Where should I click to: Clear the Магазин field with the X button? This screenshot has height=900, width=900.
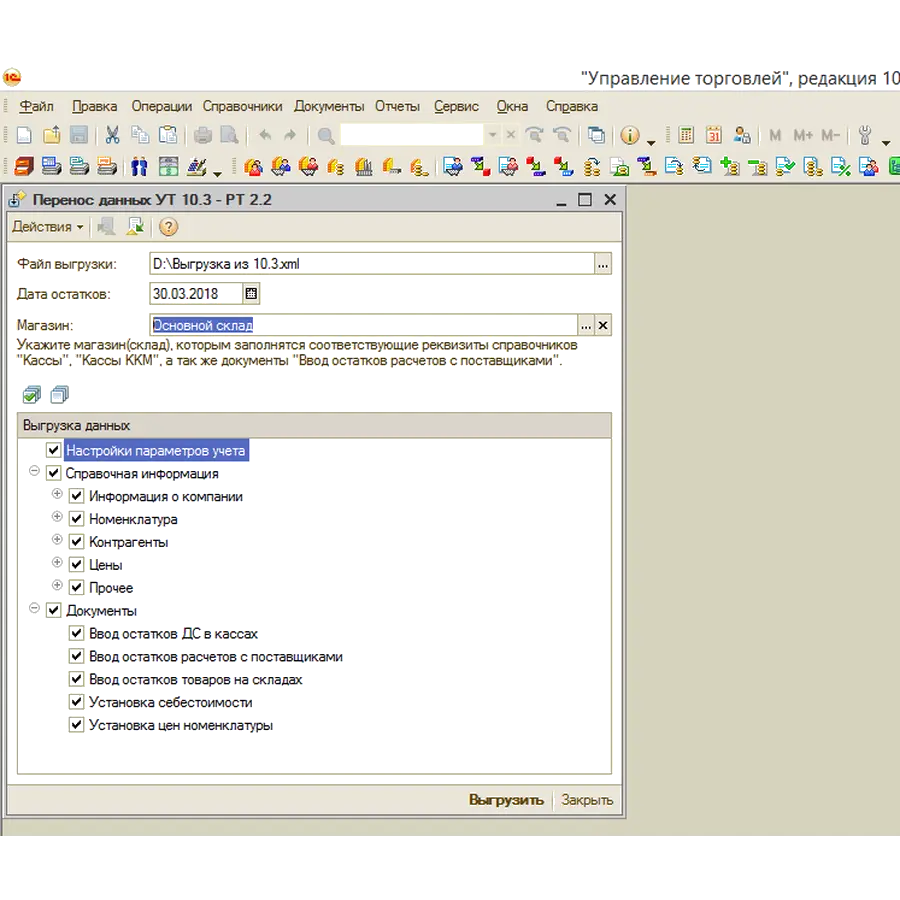[x=603, y=325]
